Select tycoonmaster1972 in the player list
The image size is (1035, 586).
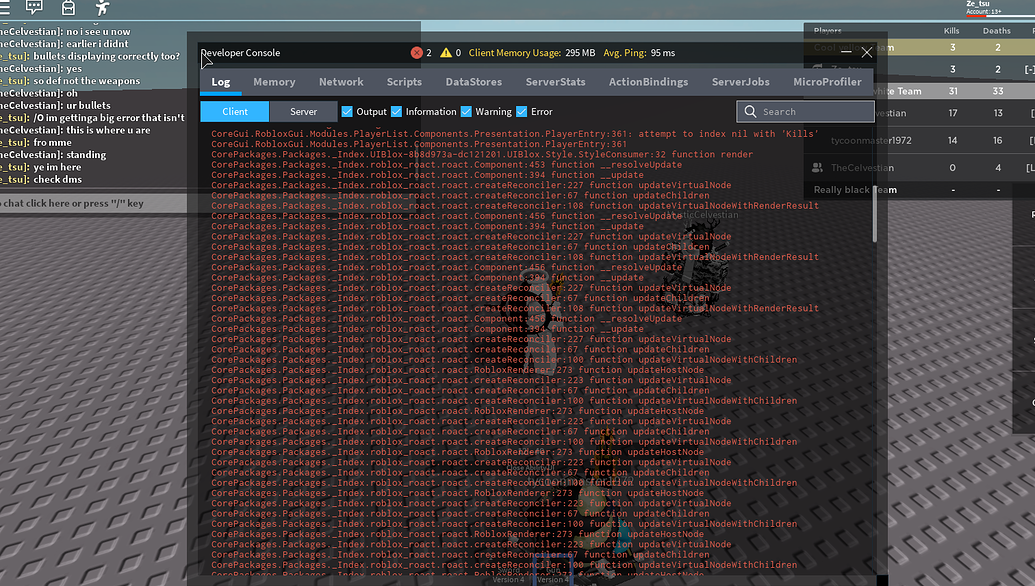coord(871,140)
